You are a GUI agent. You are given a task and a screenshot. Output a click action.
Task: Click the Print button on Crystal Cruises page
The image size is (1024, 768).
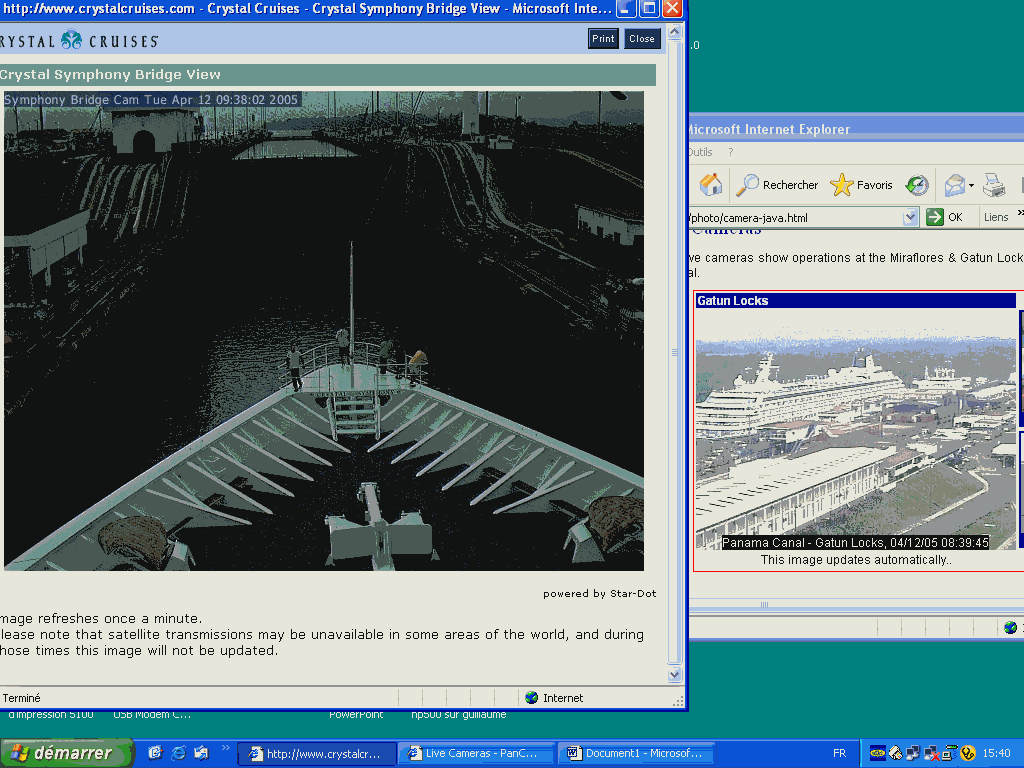pyautogui.click(x=603, y=39)
